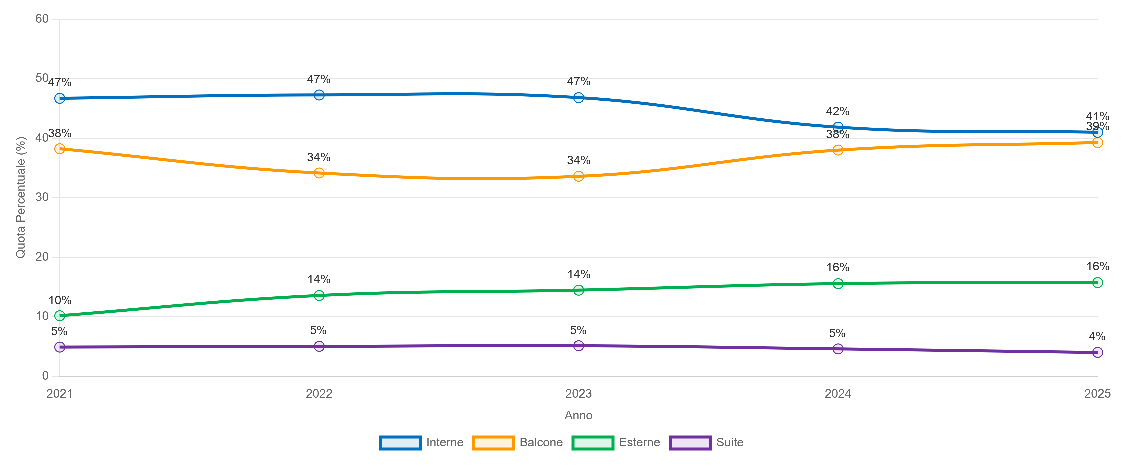Screen dimensions: 1127x471
Task: Select the Balcone data point for 2022
Action: coord(319,173)
